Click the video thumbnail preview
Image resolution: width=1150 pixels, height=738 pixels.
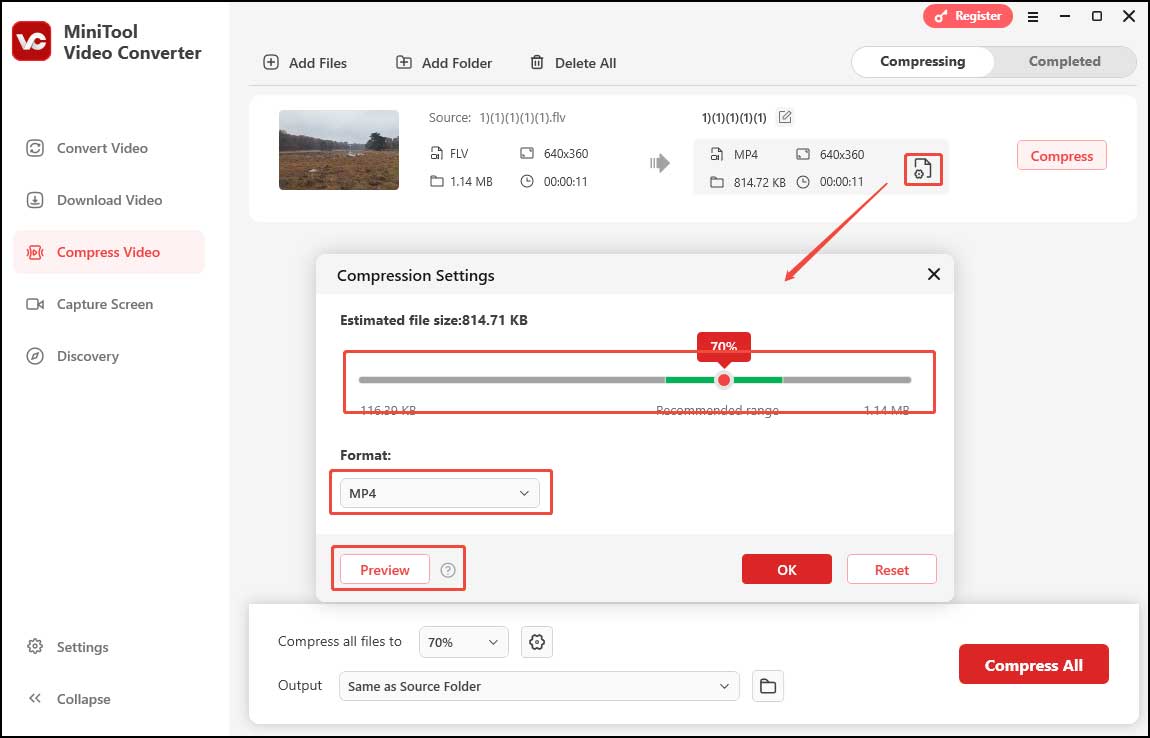coord(339,150)
